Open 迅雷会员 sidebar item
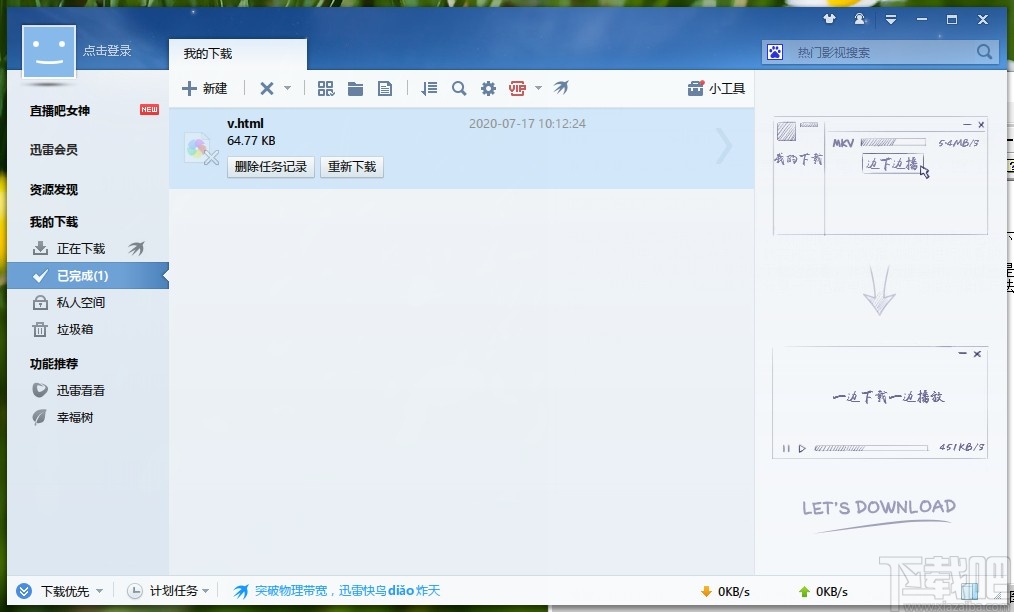The image size is (1014, 612). (54, 149)
